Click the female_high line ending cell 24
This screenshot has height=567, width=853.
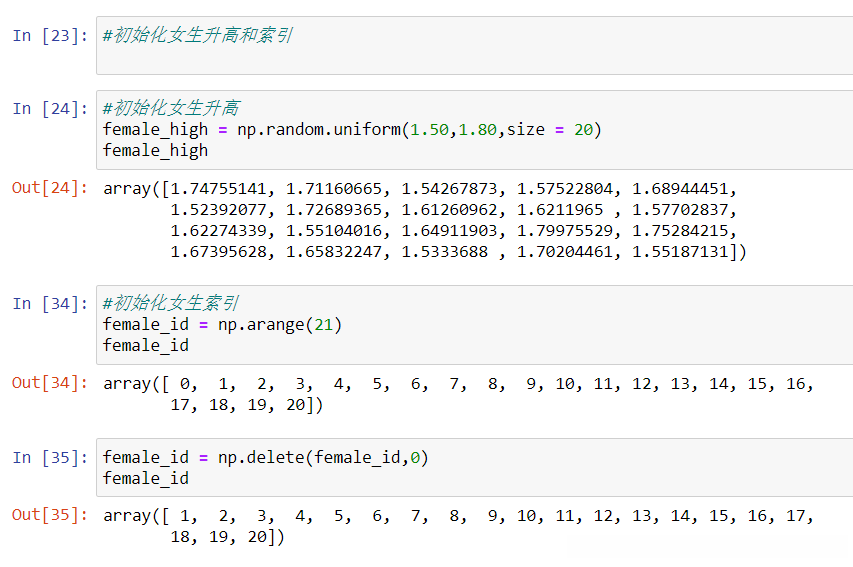155,150
